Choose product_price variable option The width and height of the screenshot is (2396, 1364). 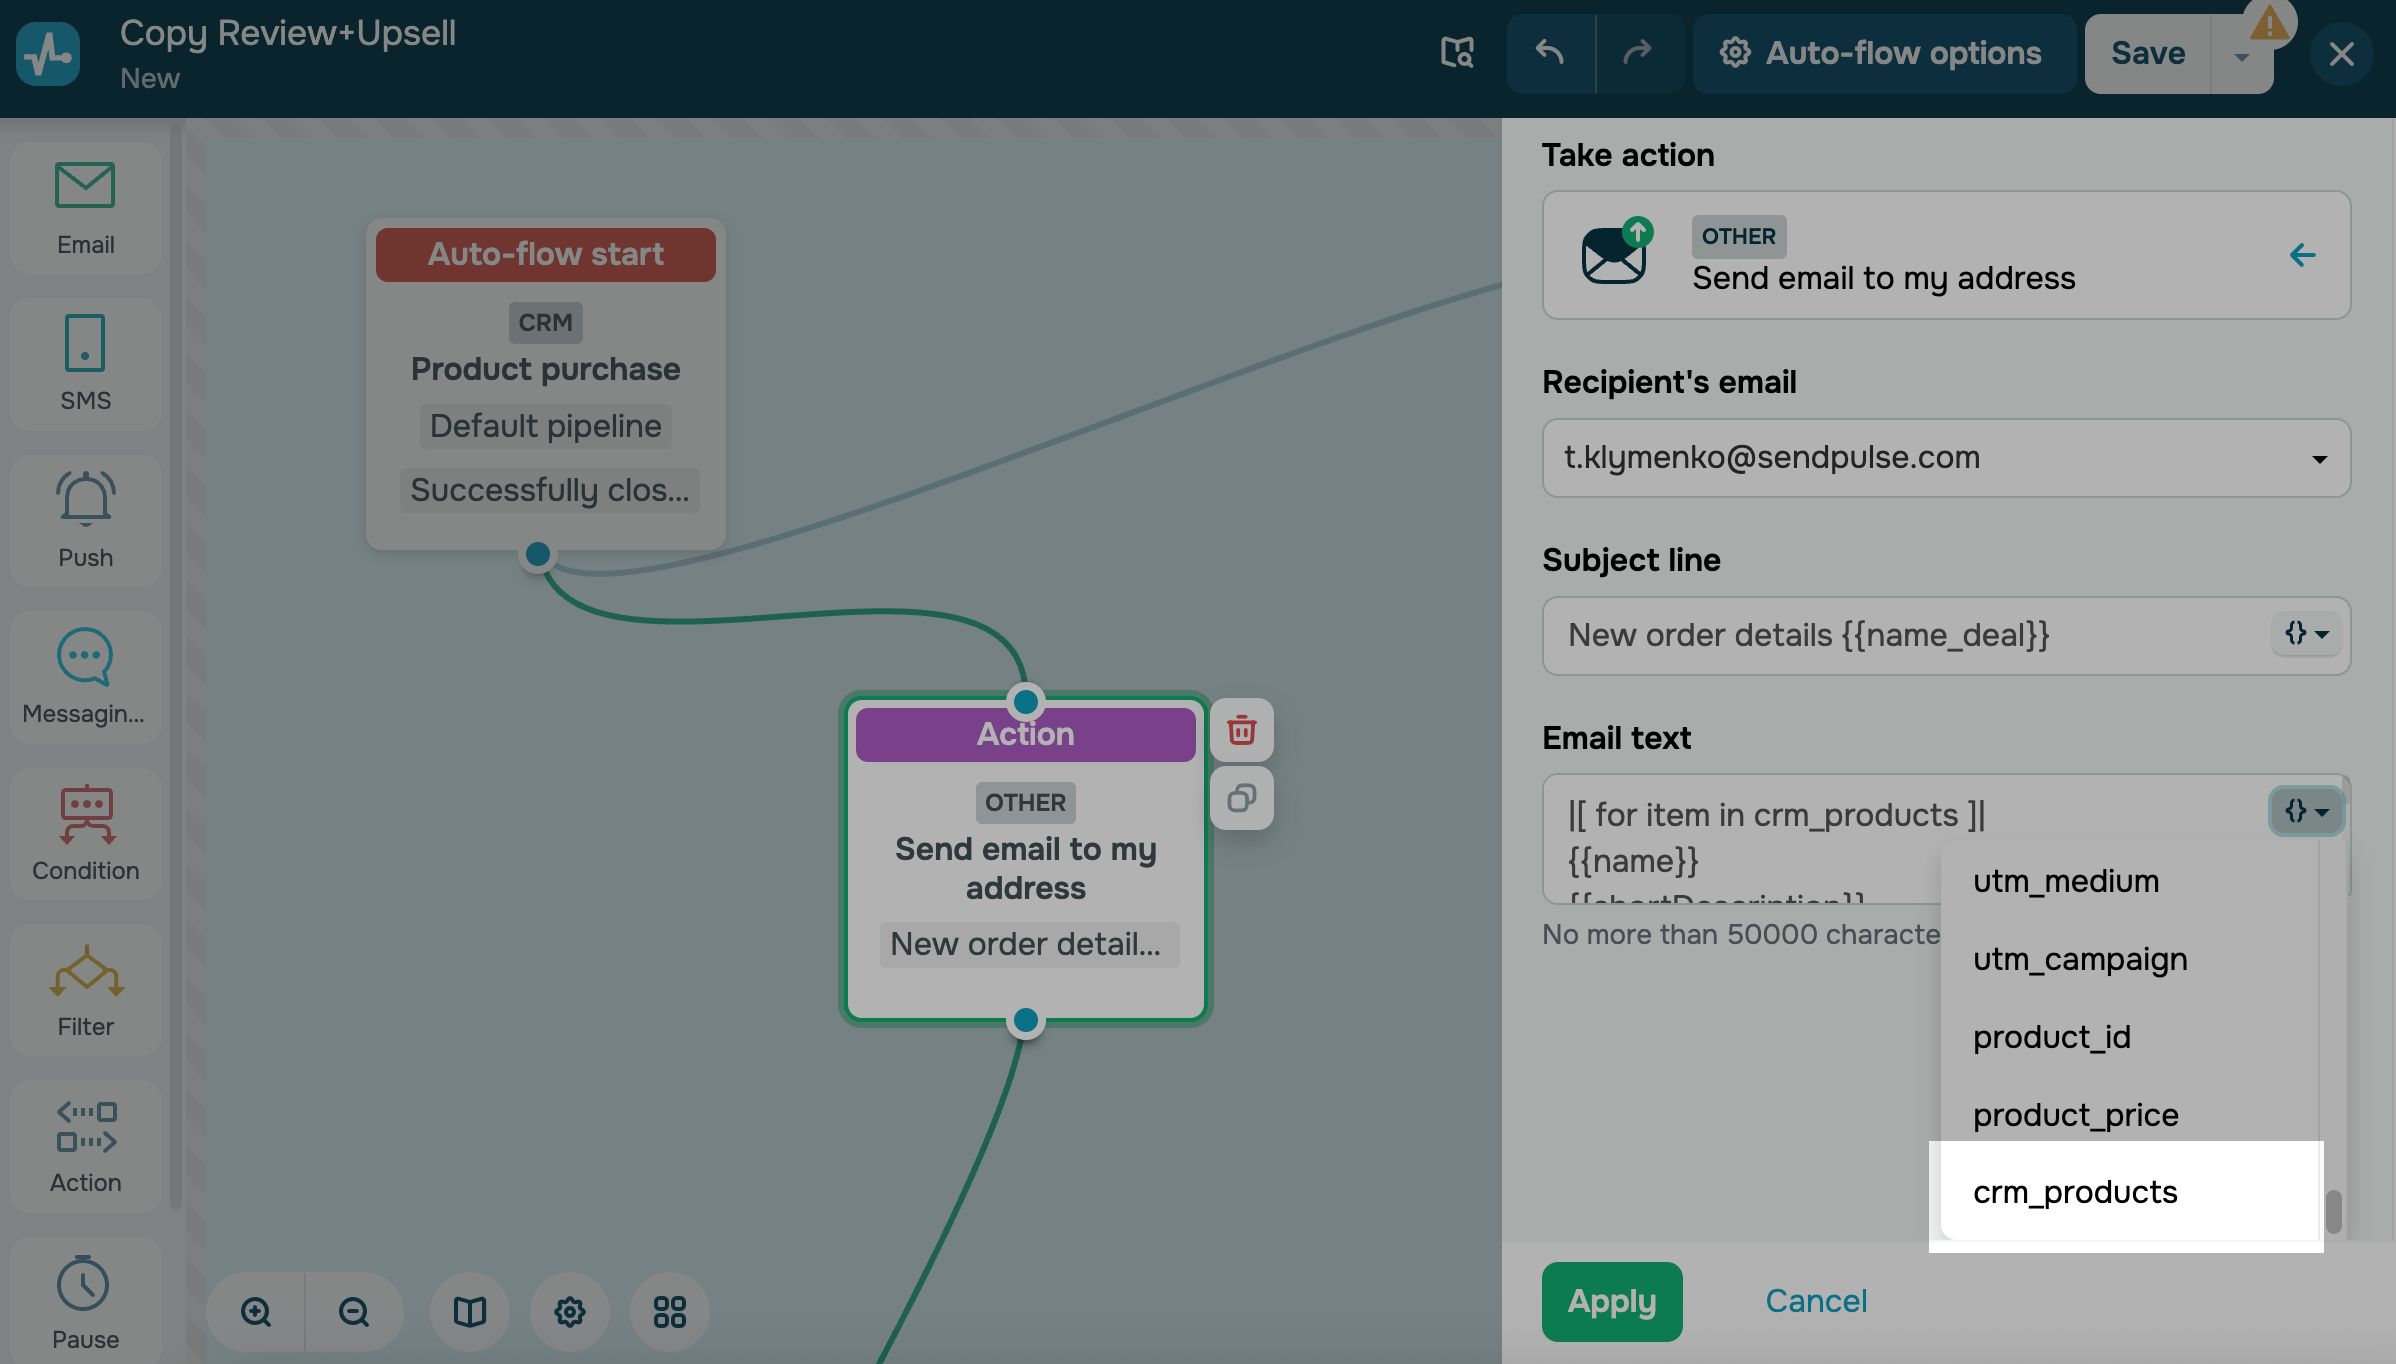[x=2075, y=1114]
